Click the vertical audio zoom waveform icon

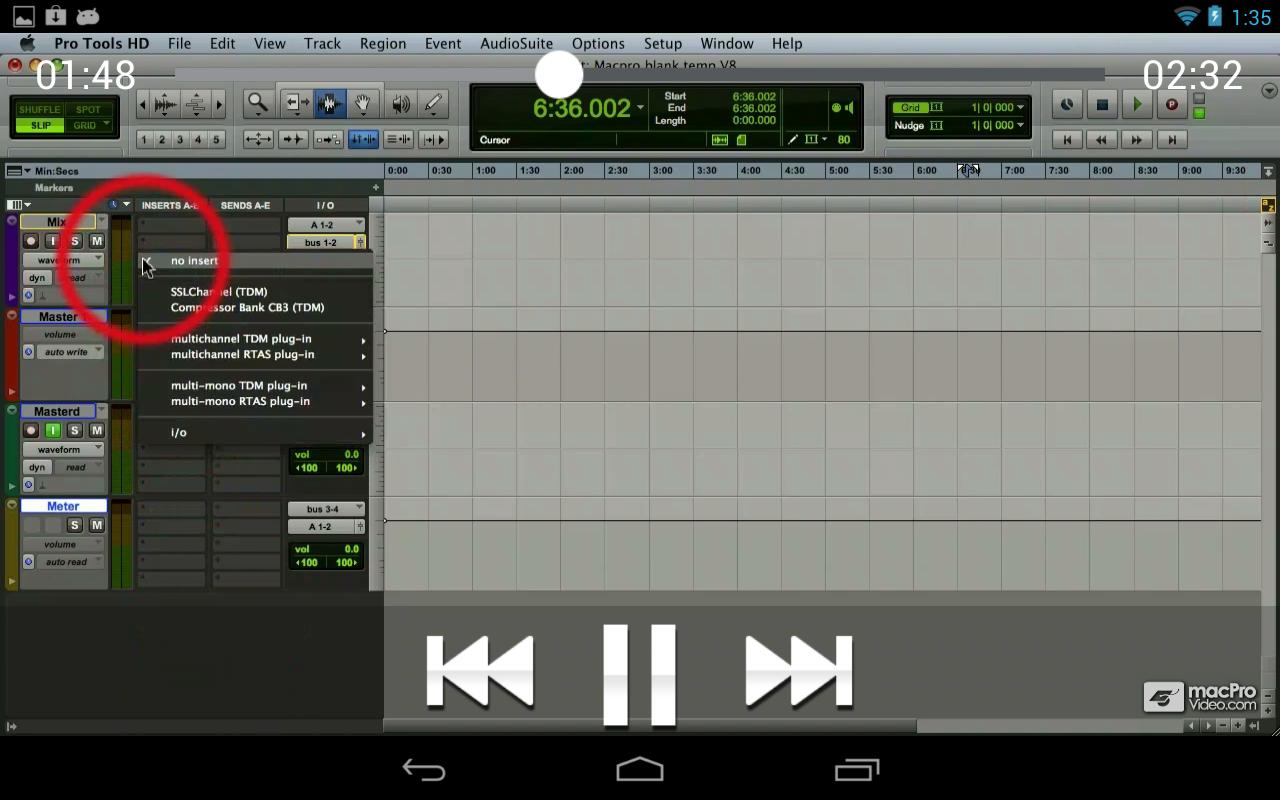pyautogui.click(x=167, y=104)
